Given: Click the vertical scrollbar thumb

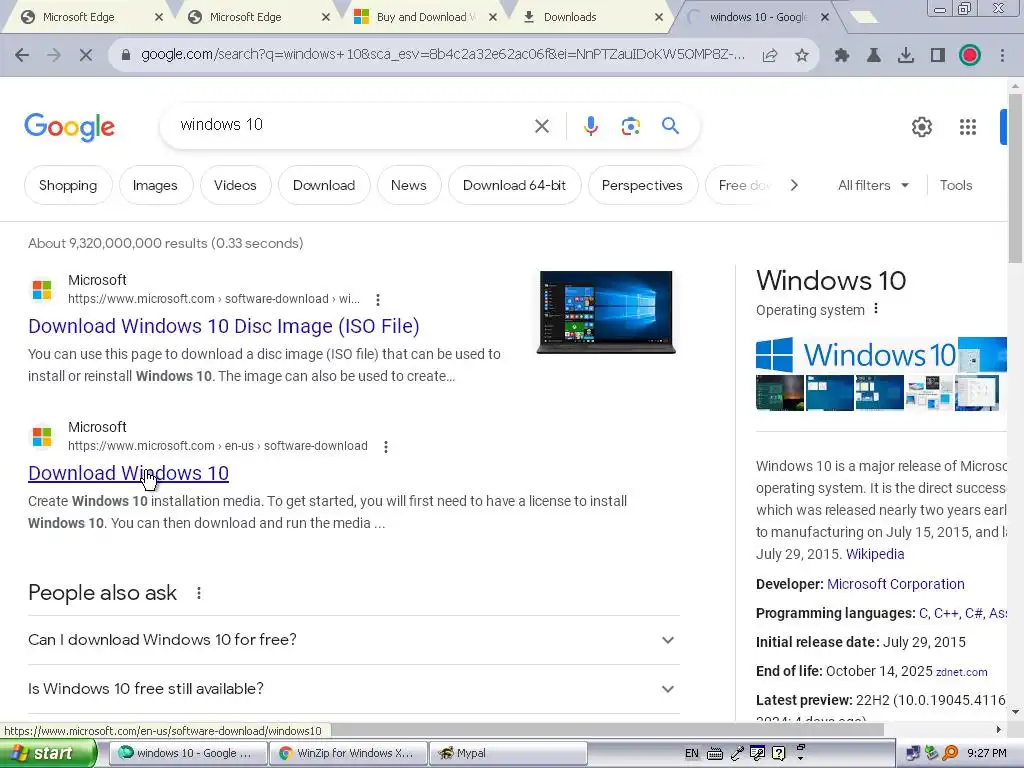Looking at the screenshot, I should 1015,178.
